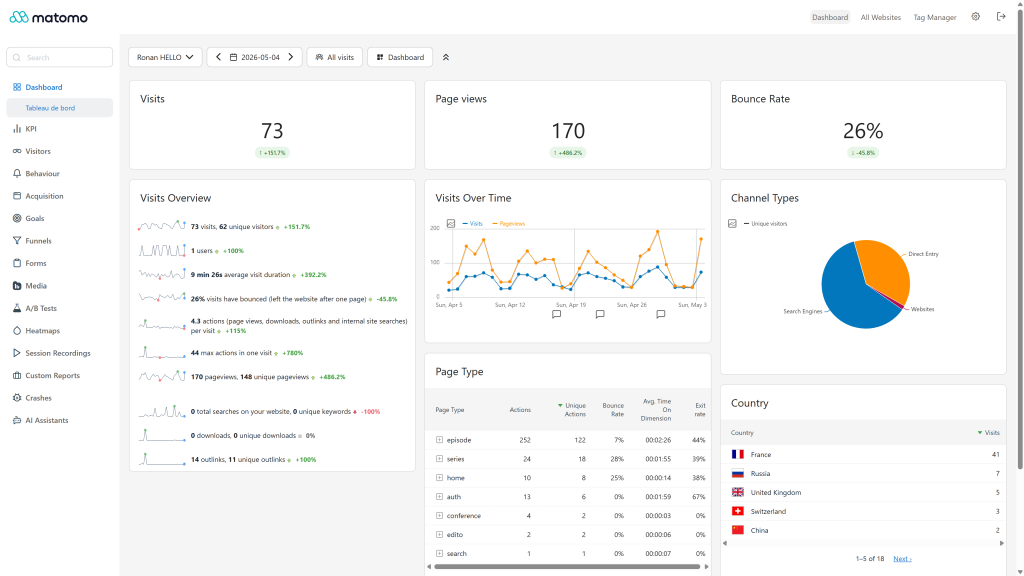The height and width of the screenshot is (576, 1024).
Task: Collapse the top controls with double chevron
Action: tap(446, 57)
